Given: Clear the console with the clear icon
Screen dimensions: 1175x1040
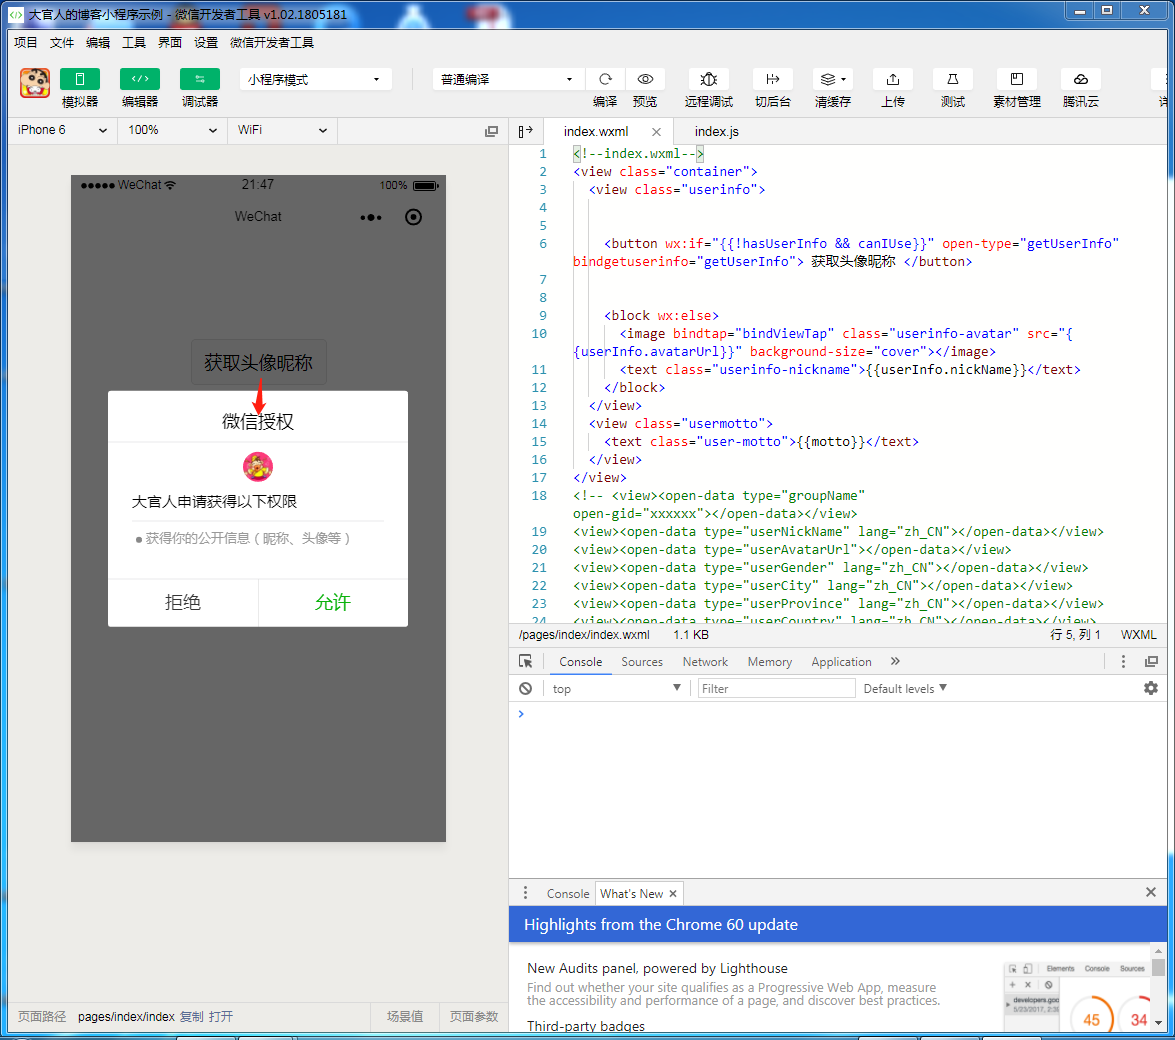Looking at the screenshot, I should click(525, 689).
